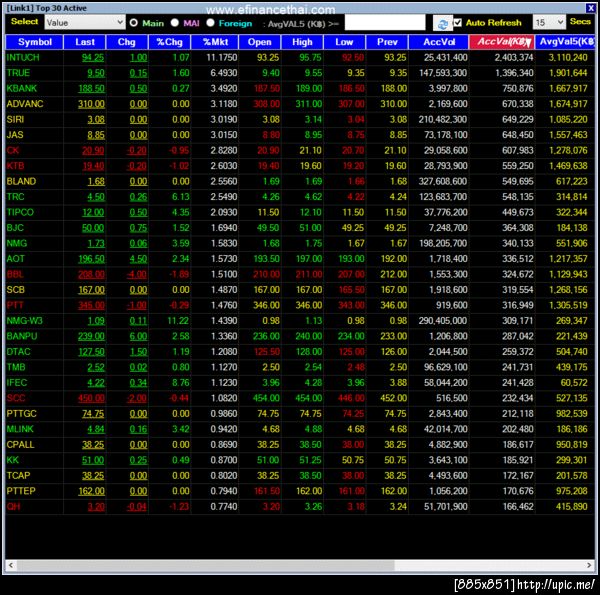Select the JAS symbol

(15, 135)
